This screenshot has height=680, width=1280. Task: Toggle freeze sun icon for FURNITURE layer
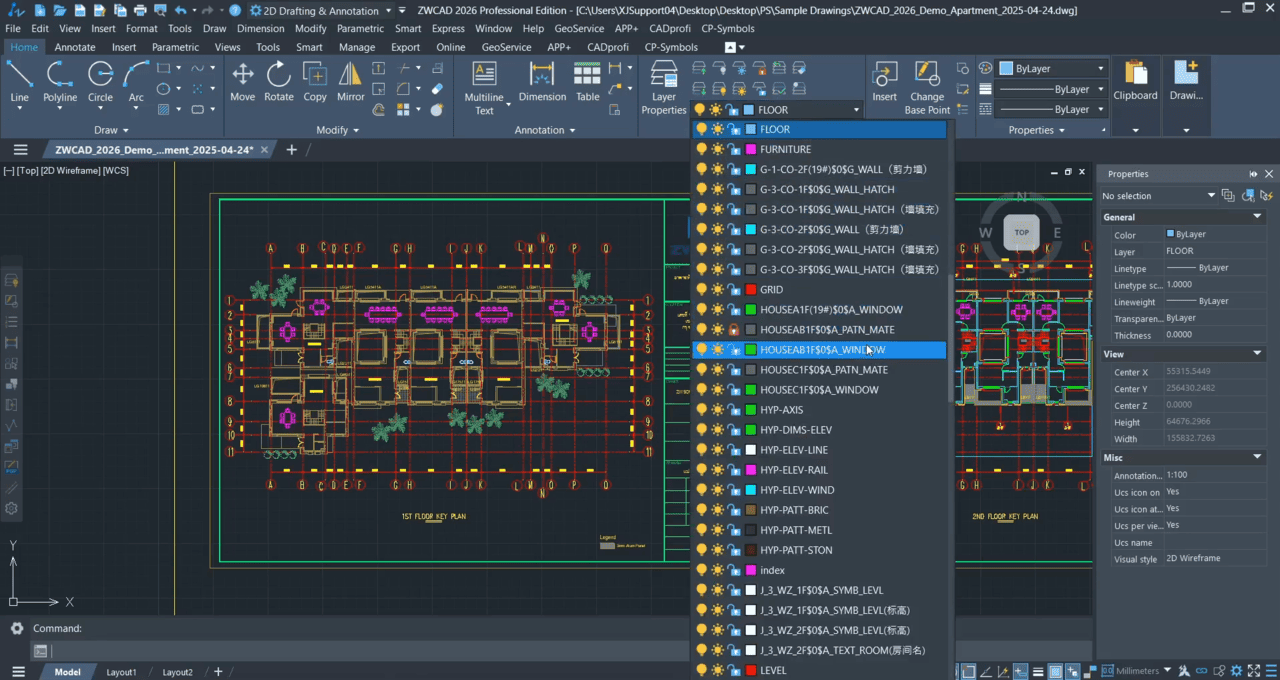pyautogui.click(x=717, y=150)
